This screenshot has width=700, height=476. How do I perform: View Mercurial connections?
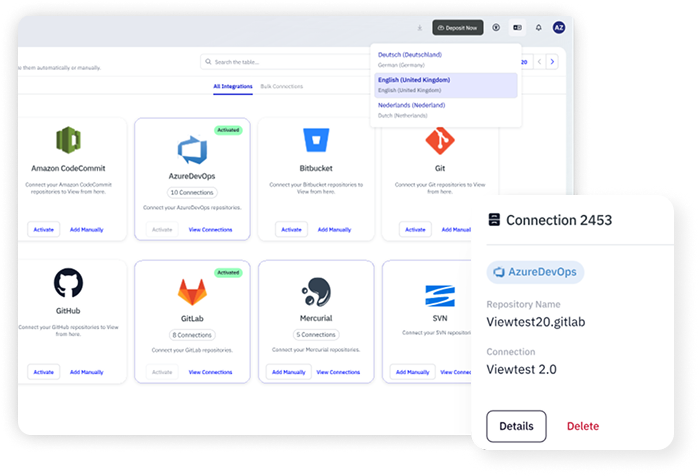click(338, 372)
